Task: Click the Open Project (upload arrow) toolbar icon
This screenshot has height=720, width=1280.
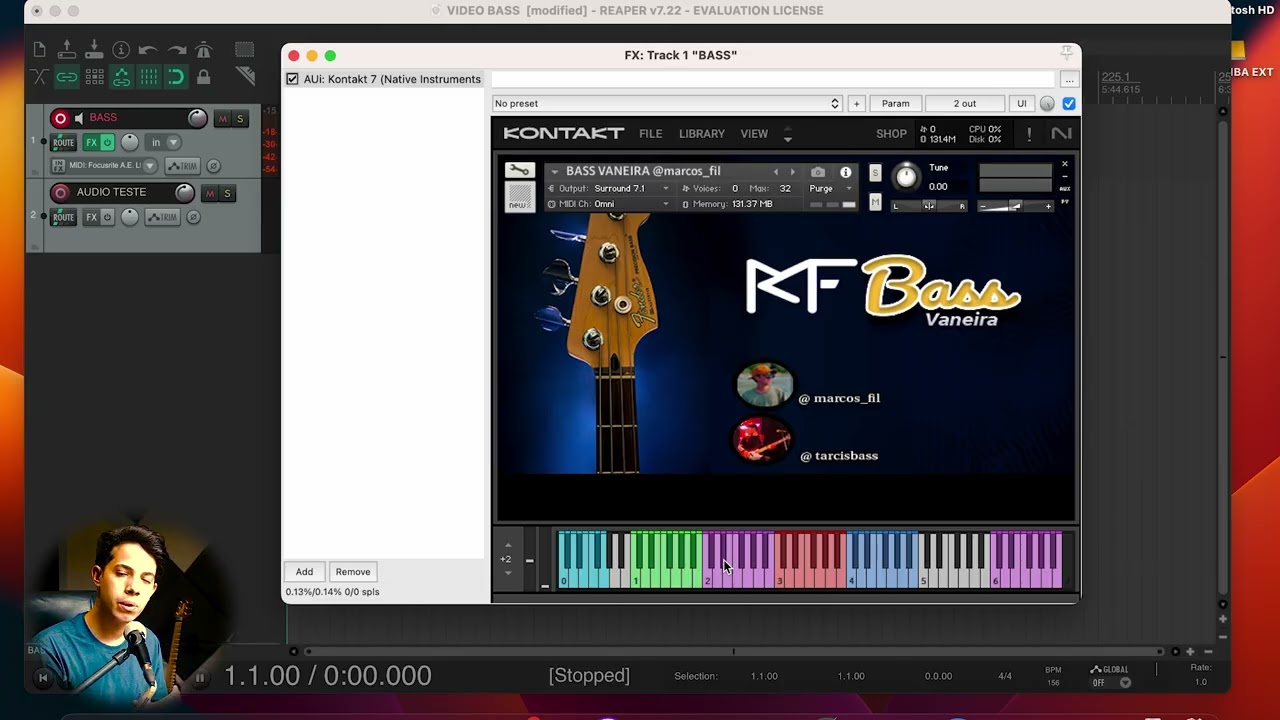Action: (x=67, y=49)
